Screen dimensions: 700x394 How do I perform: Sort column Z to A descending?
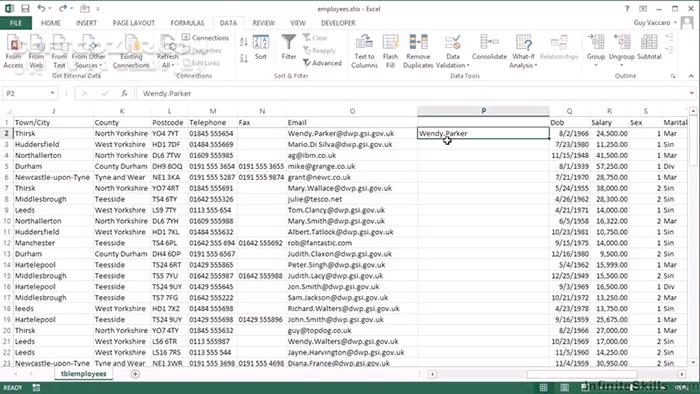244,58
